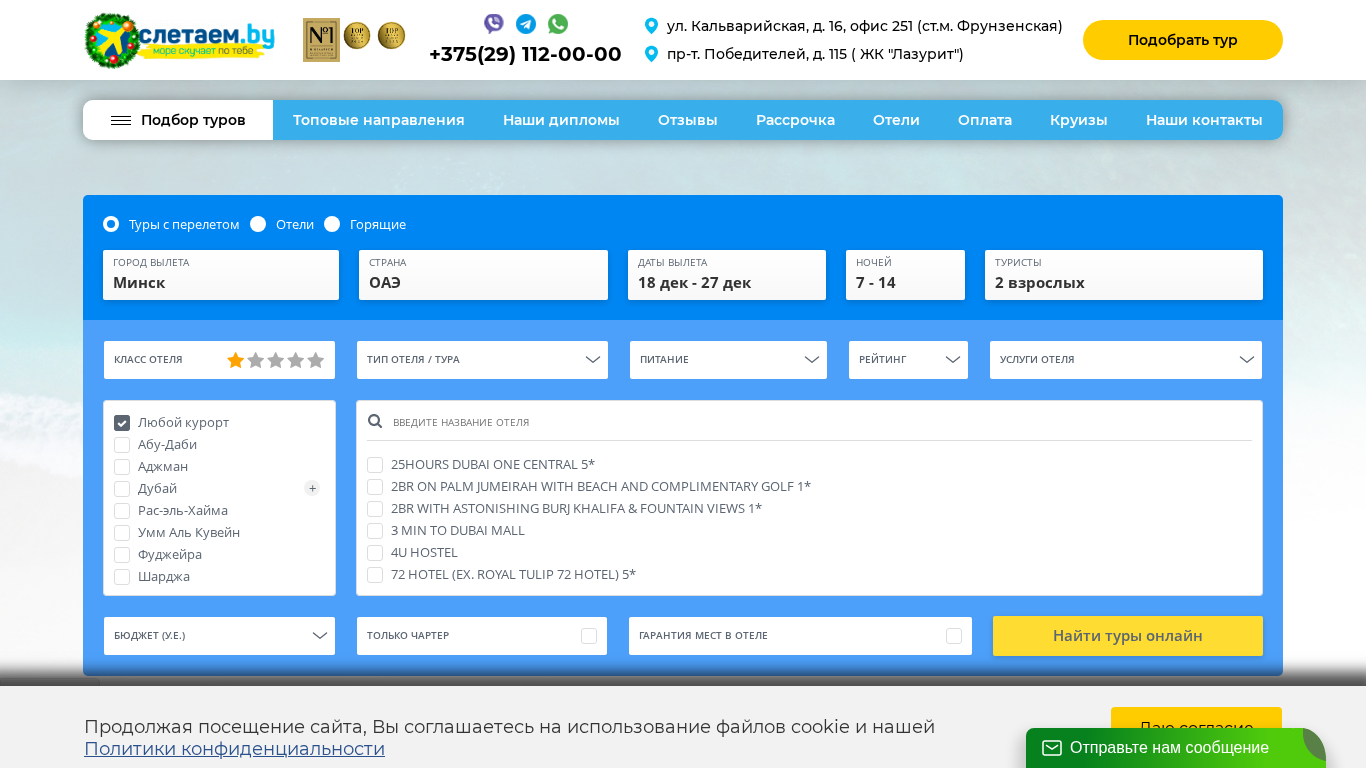
Task: Open Политики конфиденциальности link
Action: pos(234,749)
